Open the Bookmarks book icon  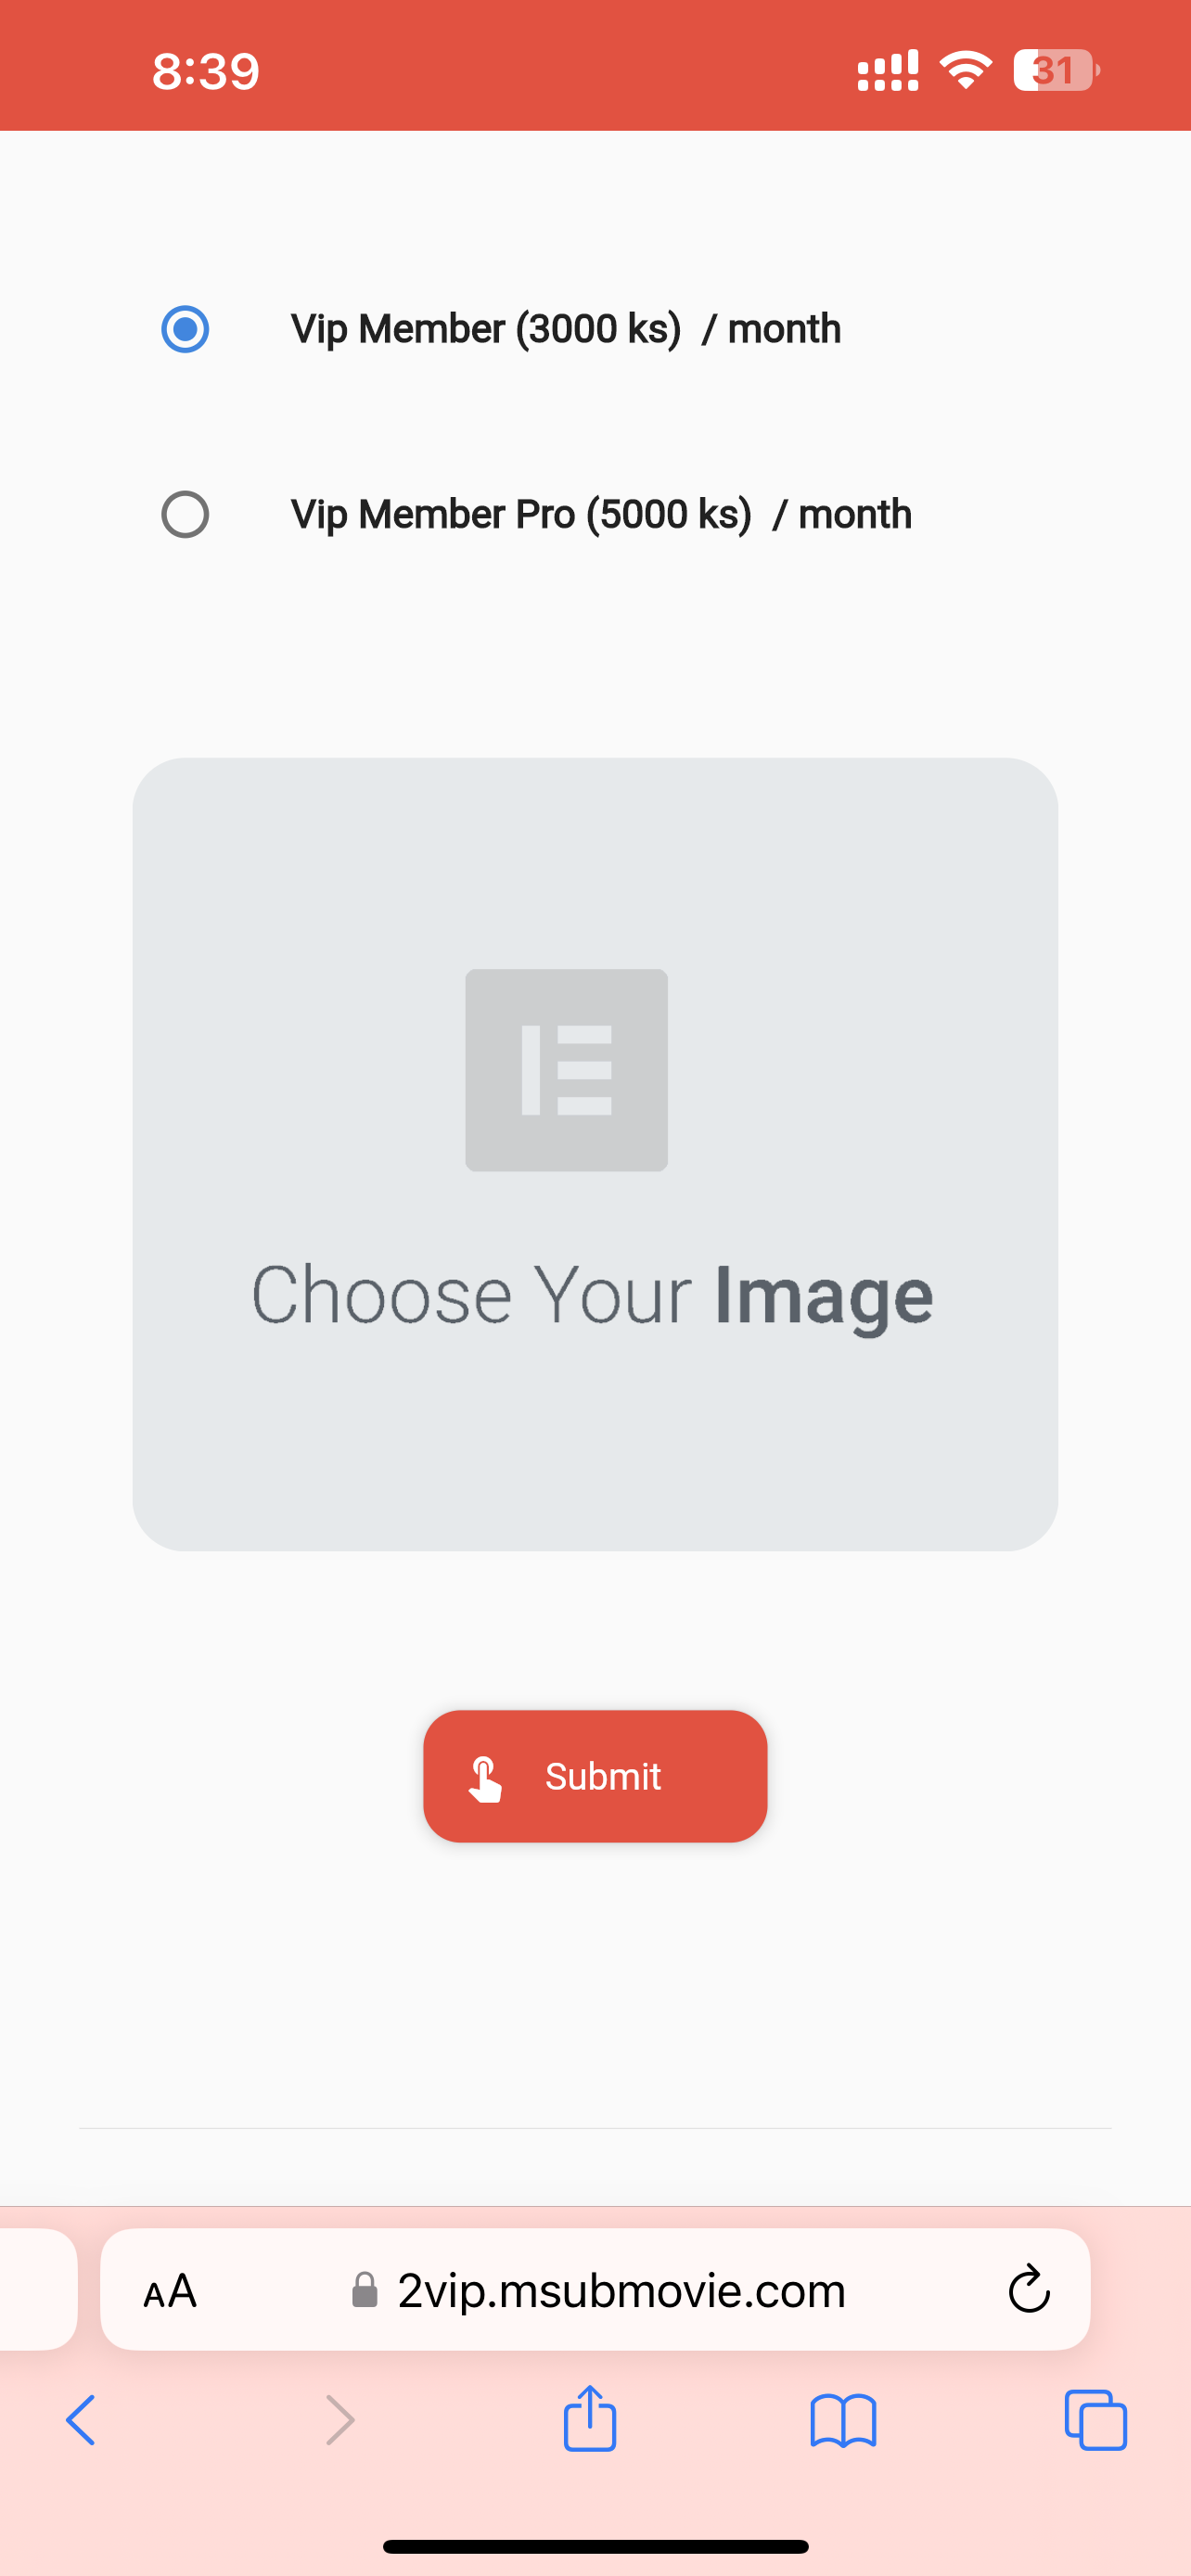pos(843,2421)
